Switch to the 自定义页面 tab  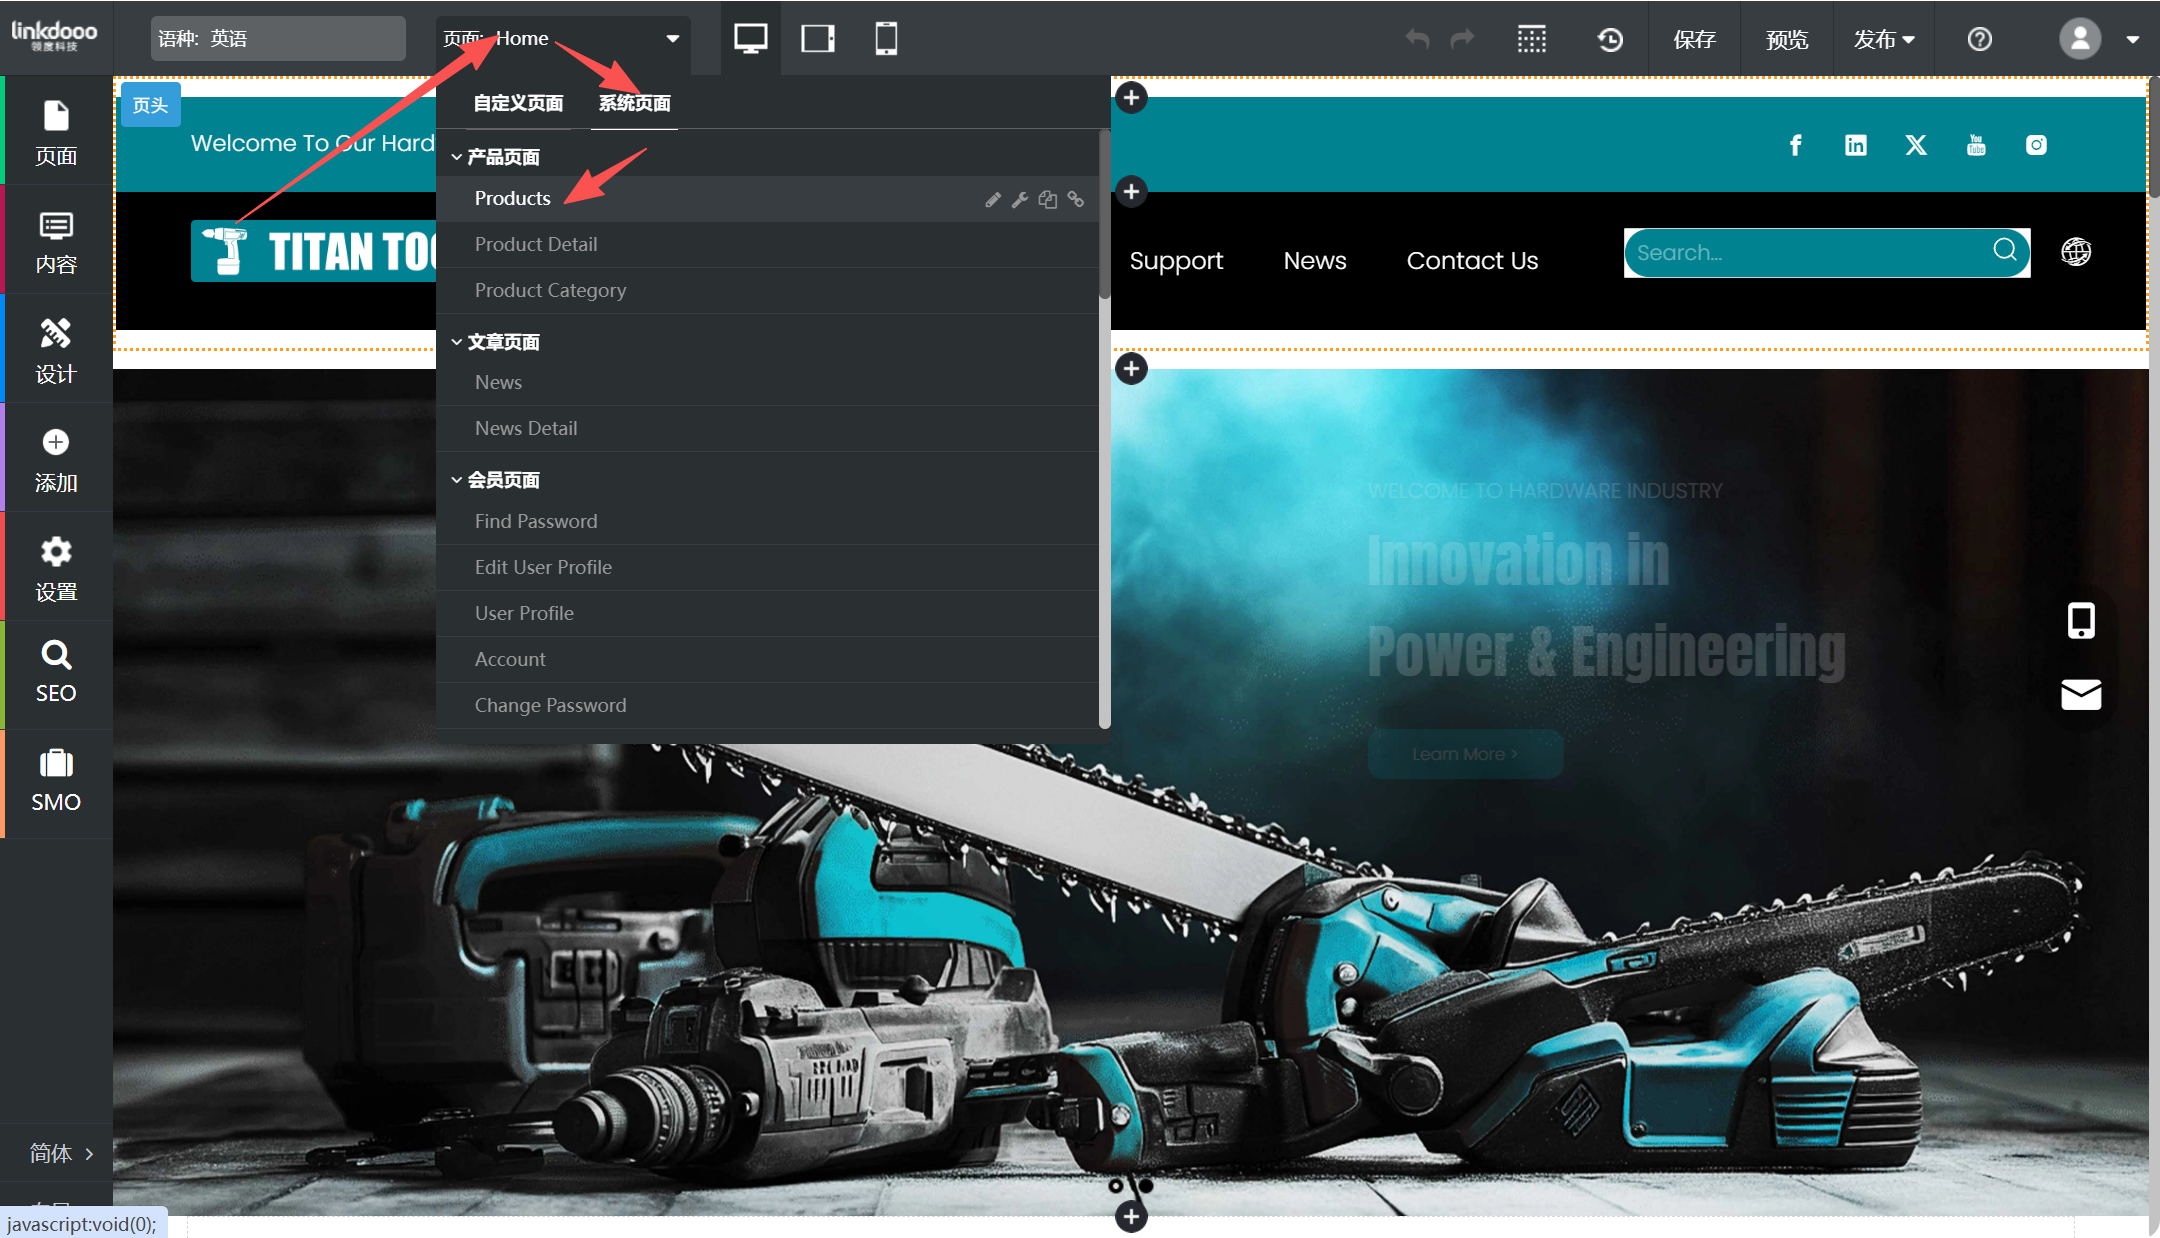(x=518, y=103)
